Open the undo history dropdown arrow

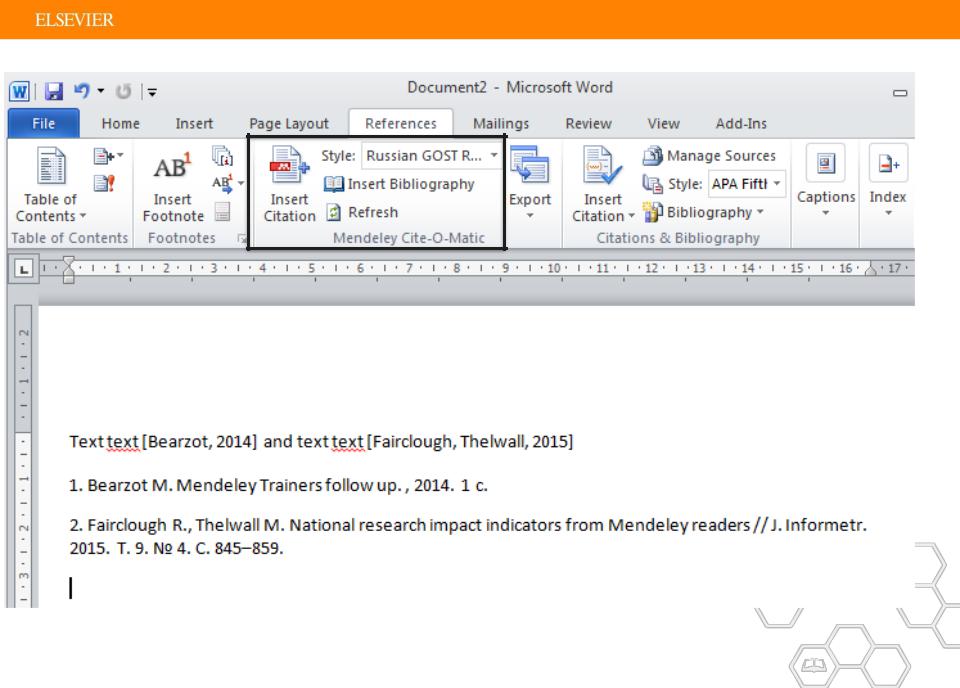pos(100,91)
